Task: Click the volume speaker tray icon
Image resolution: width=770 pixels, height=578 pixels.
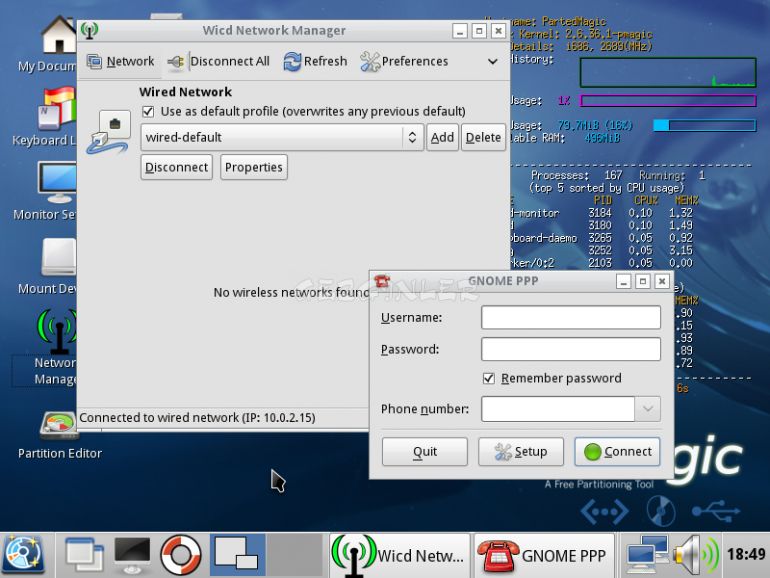Action: pyautogui.click(x=694, y=555)
